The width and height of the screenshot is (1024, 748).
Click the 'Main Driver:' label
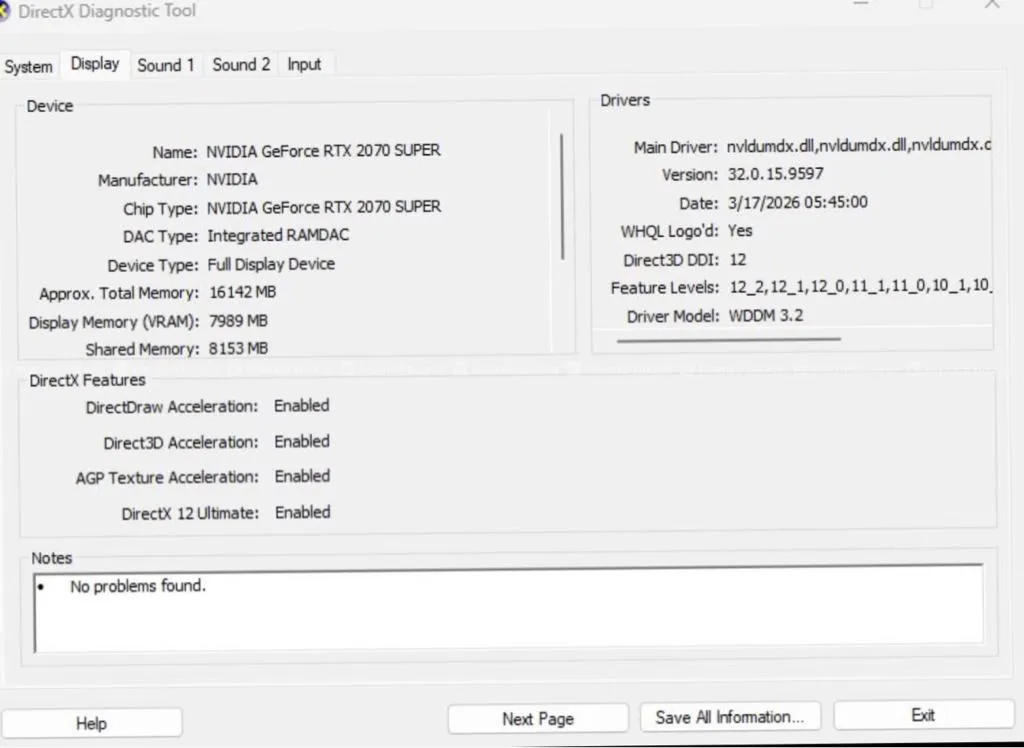pyautogui.click(x=676, y=148)
